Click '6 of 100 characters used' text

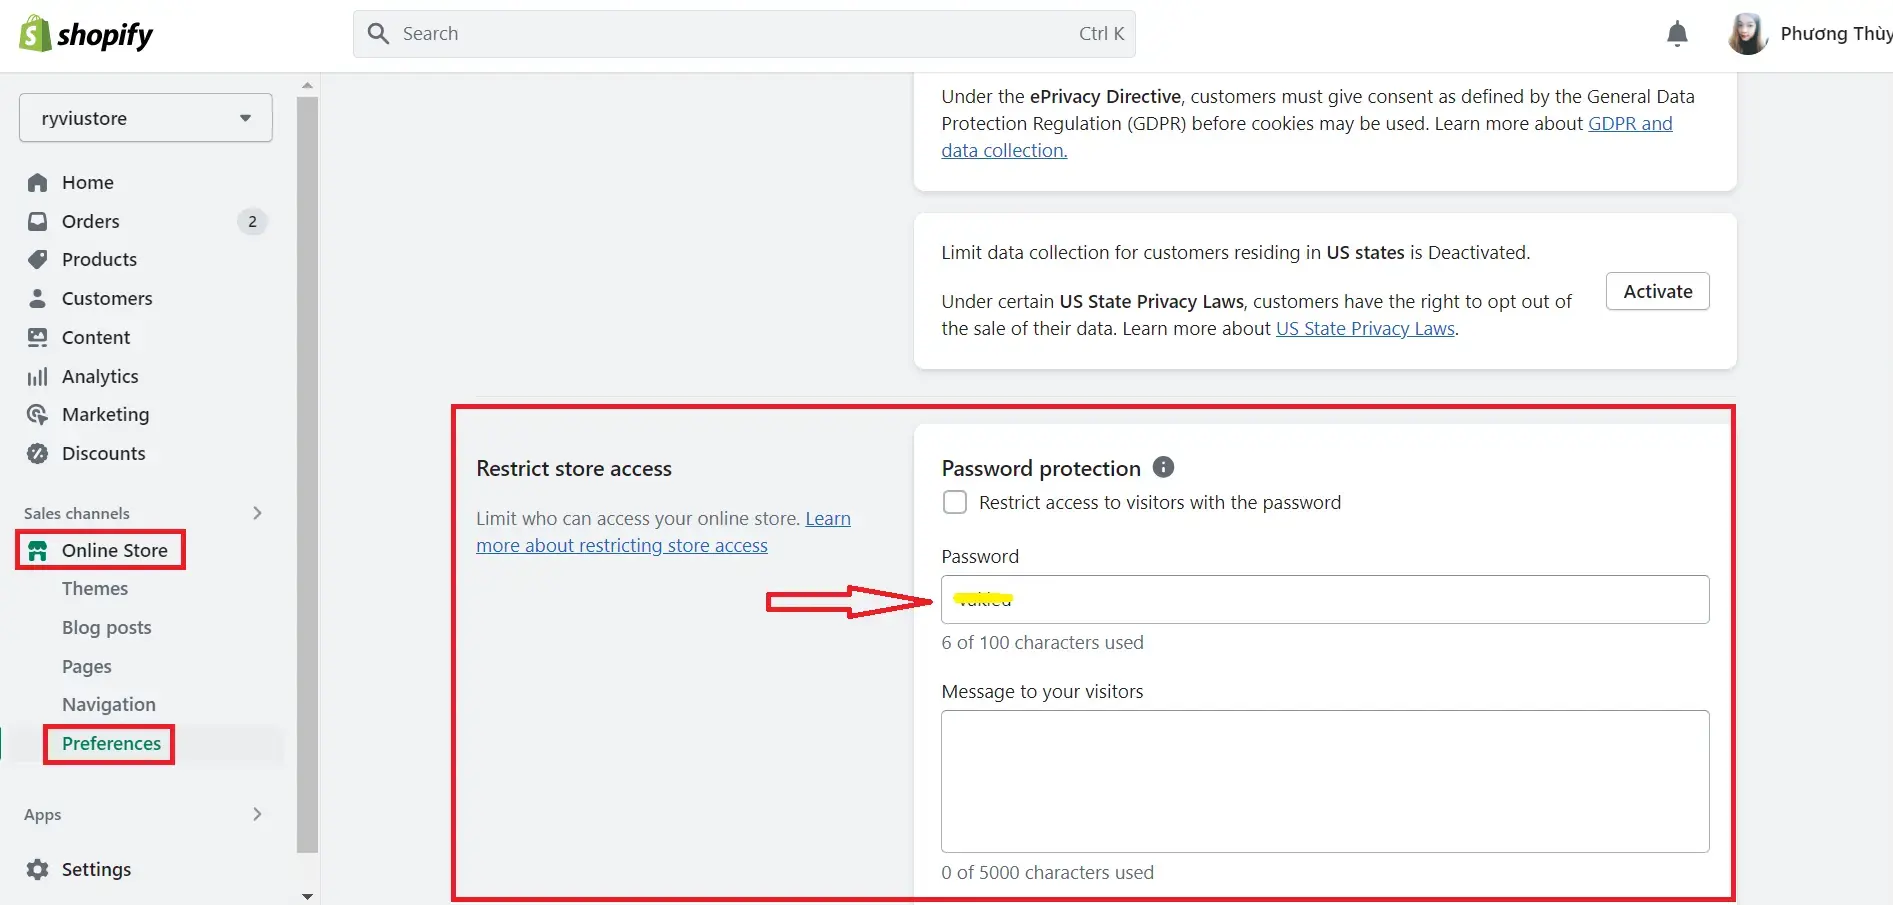click(1042, 643)
